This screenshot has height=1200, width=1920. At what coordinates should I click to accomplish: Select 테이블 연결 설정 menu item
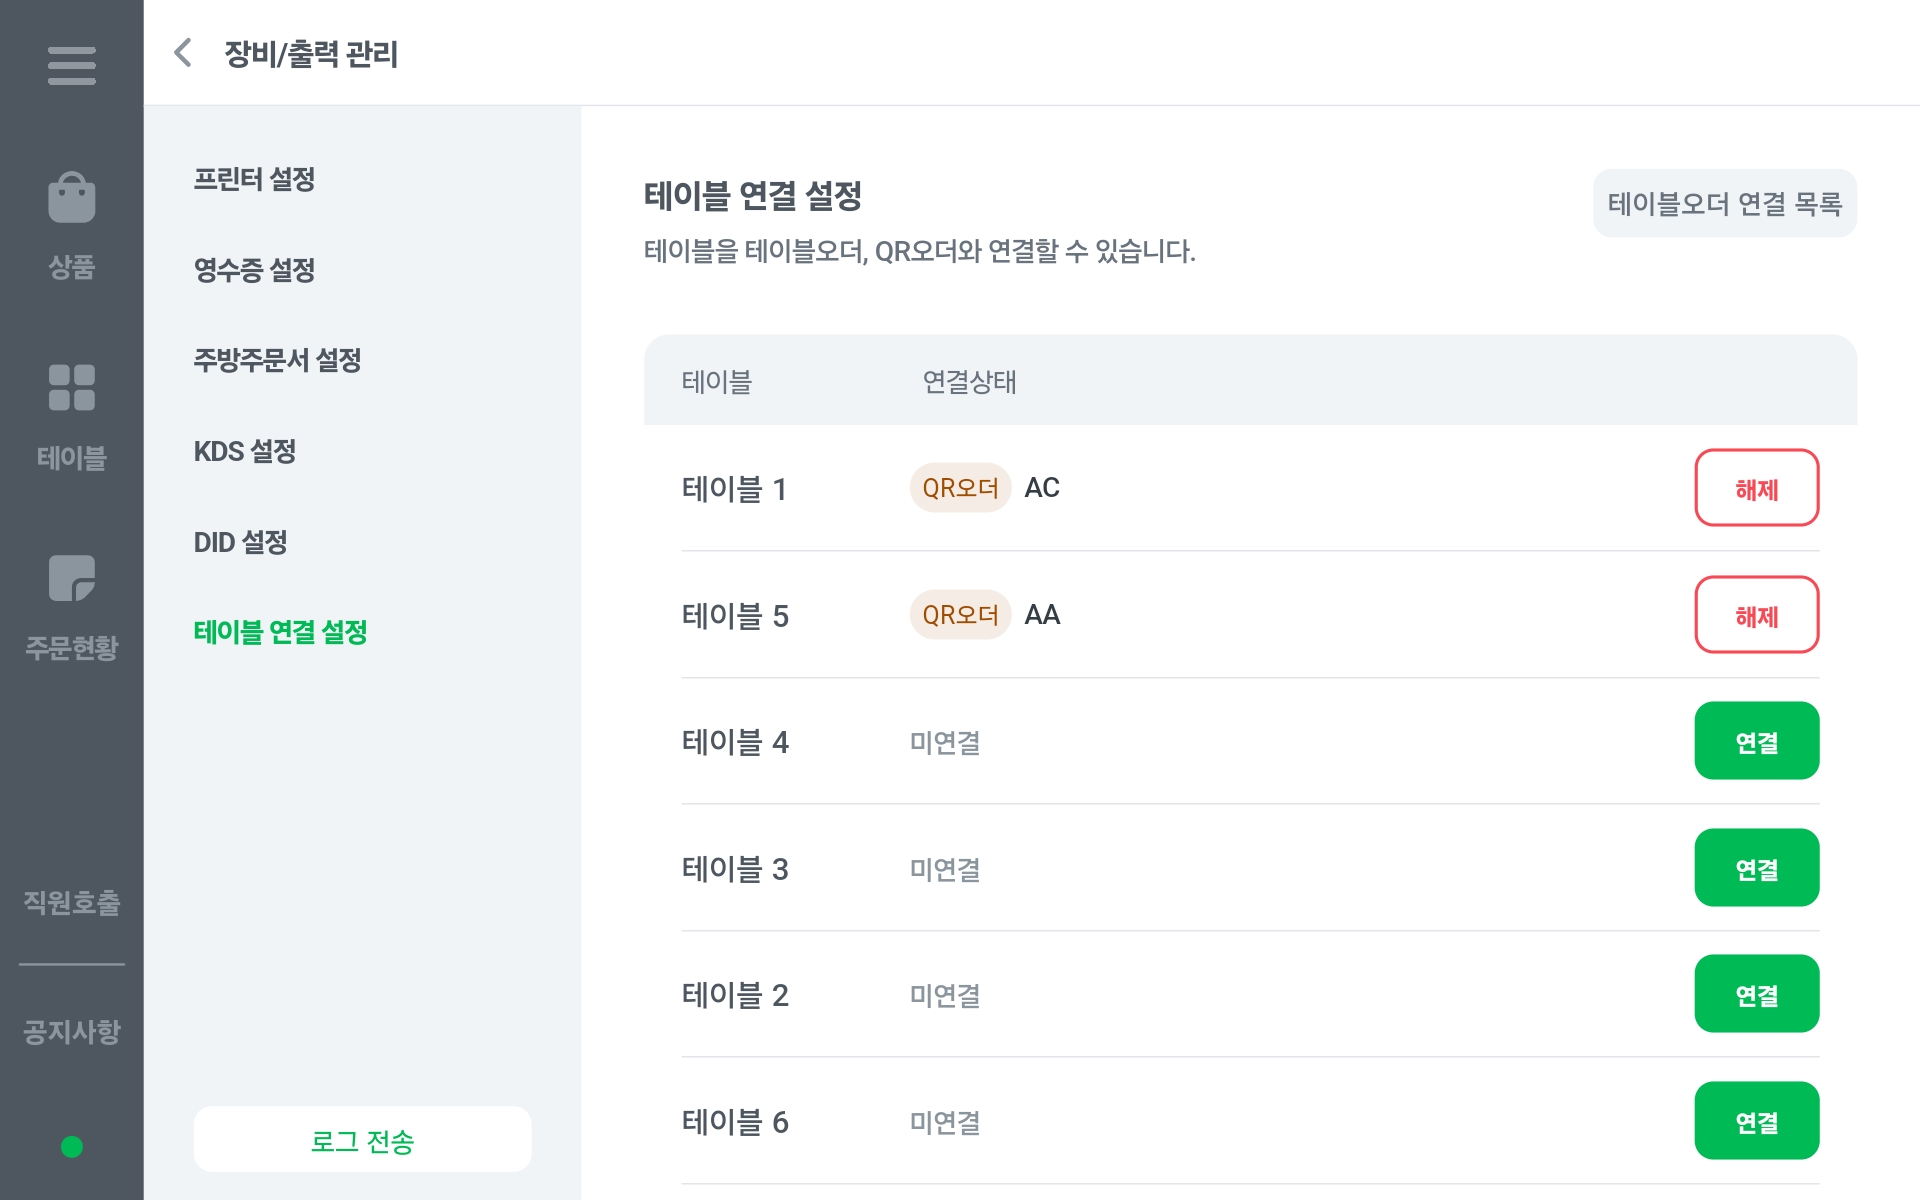(x=280, y=632)
